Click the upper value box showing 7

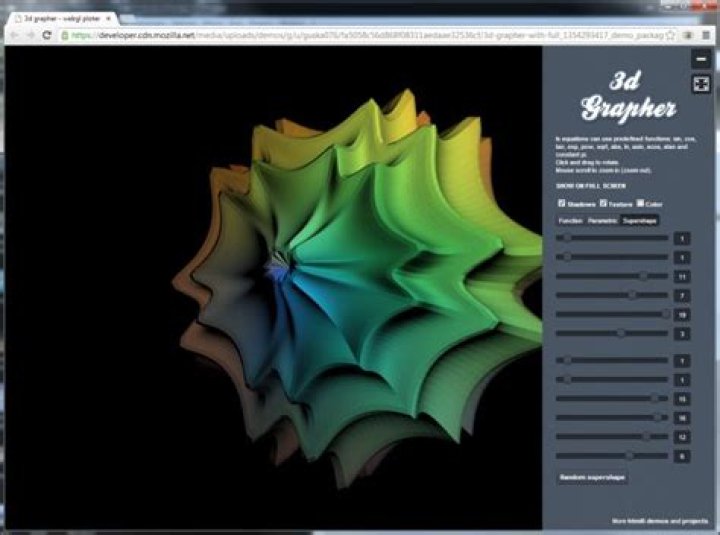coord(682,296)
